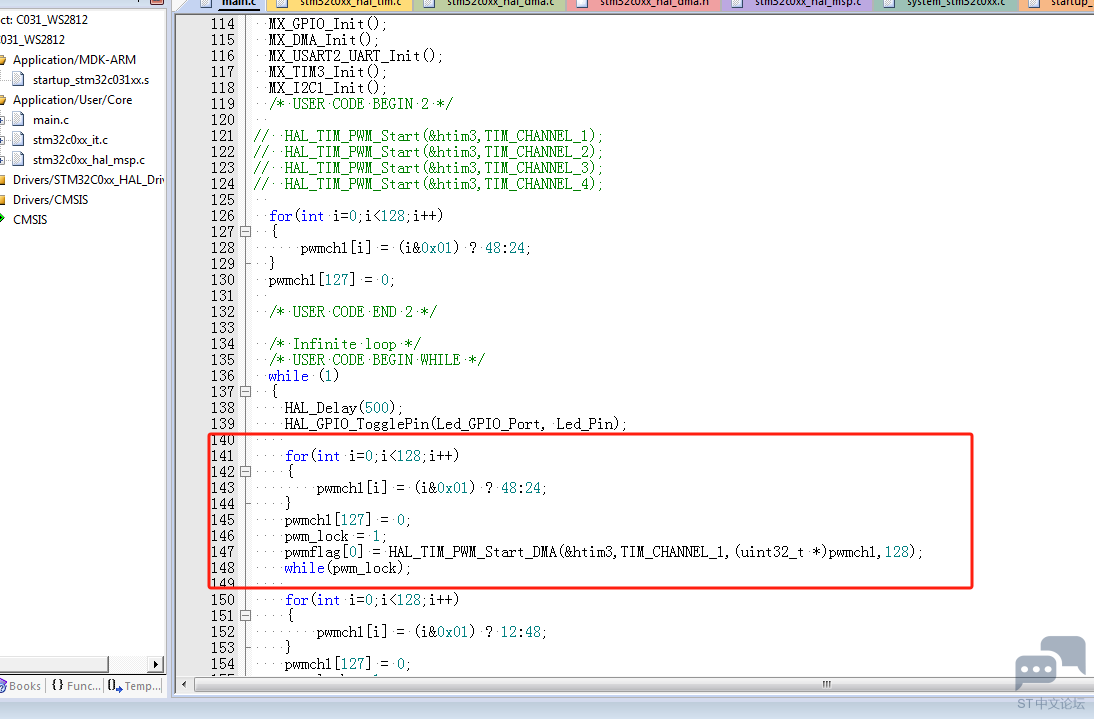The image size is (1094, 719).
Task: Collapse the for-loop fold at line 142
Action: point(246,472)
